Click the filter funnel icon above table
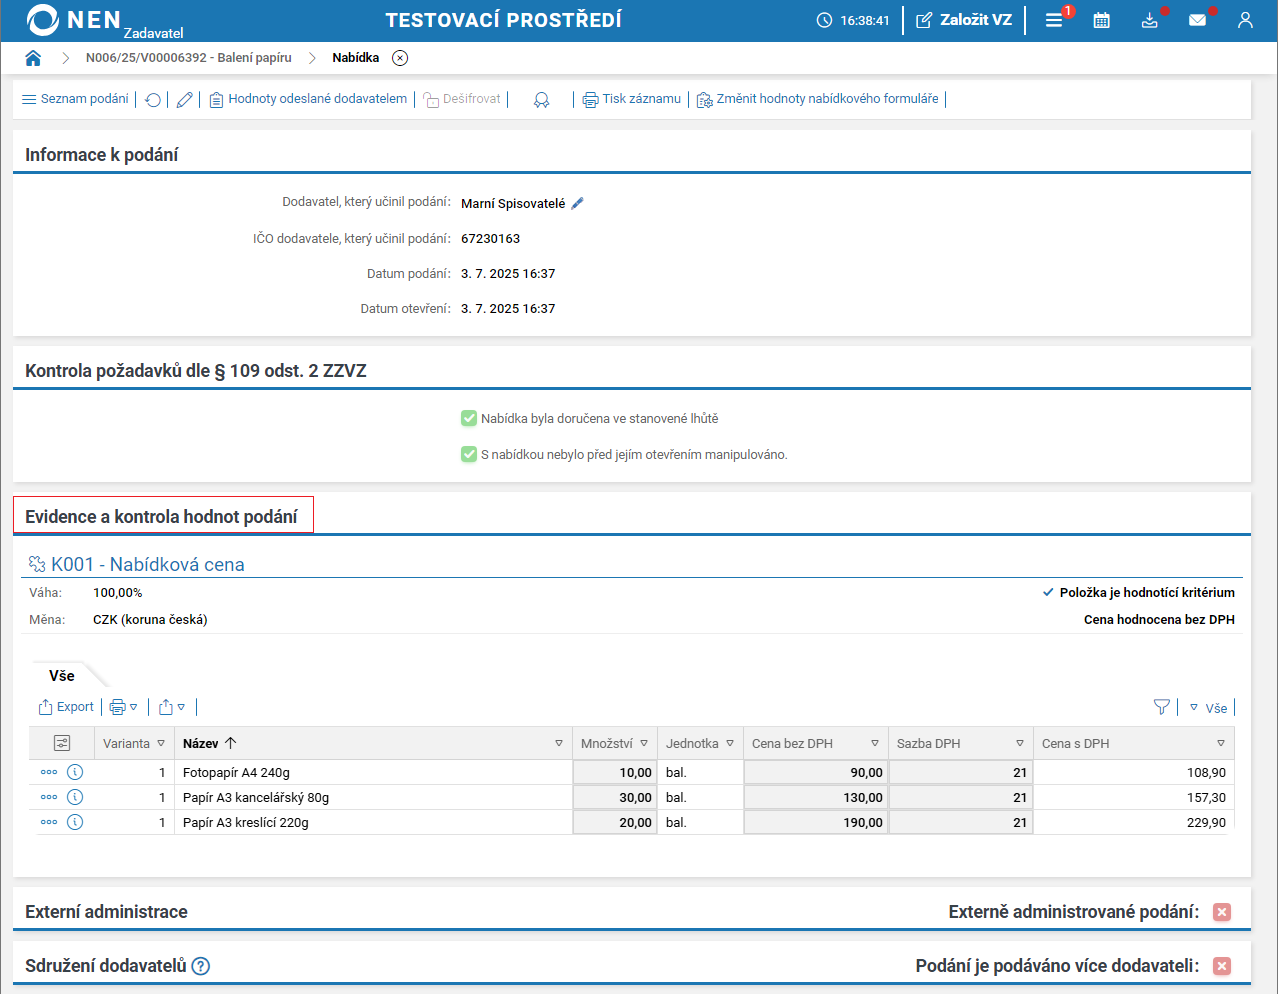Image resolution: width=1278 pixels, height=994 pixels. click(1161, 707)
